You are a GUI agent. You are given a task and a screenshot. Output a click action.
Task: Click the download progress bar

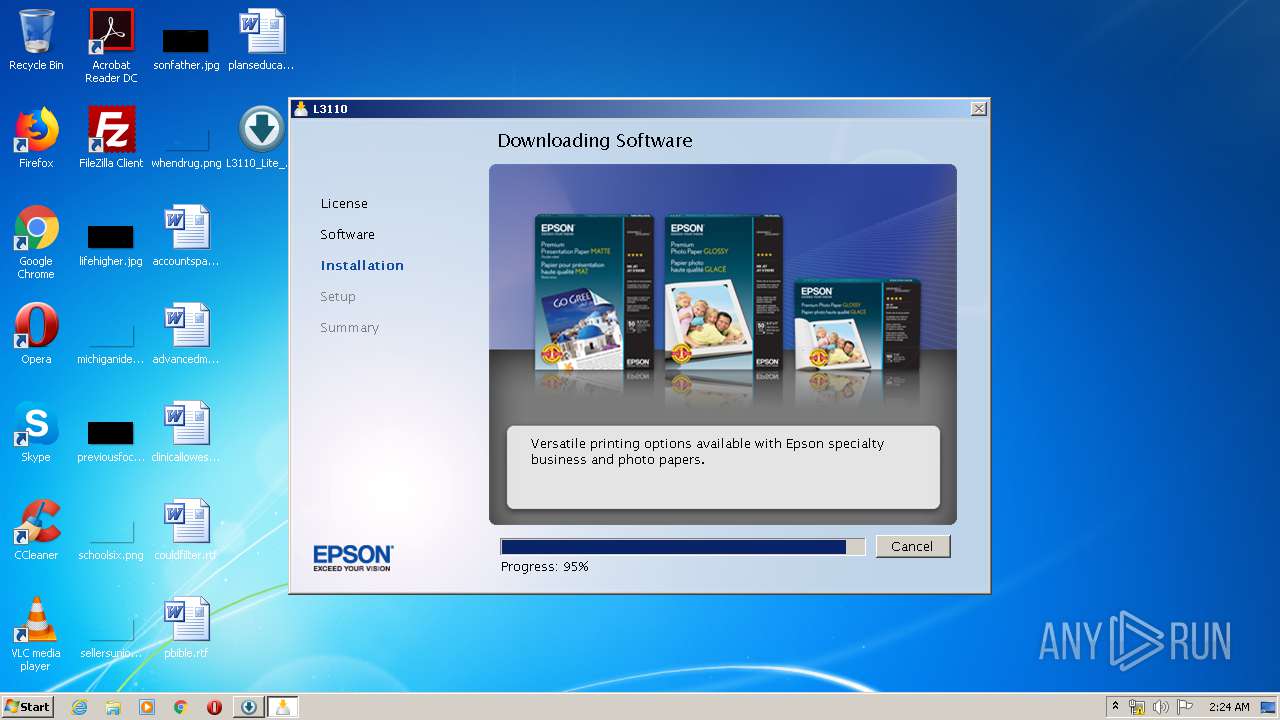point(682,547)
